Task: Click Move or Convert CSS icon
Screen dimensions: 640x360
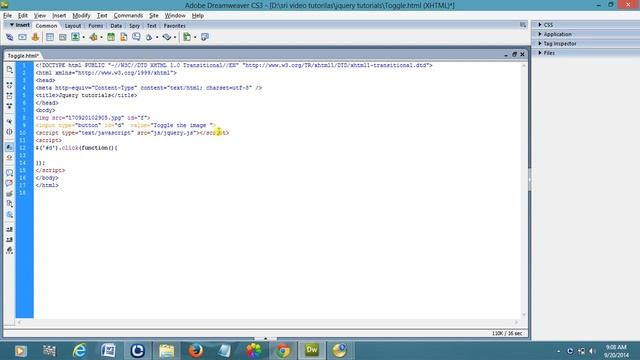Action: click(9, 214)
